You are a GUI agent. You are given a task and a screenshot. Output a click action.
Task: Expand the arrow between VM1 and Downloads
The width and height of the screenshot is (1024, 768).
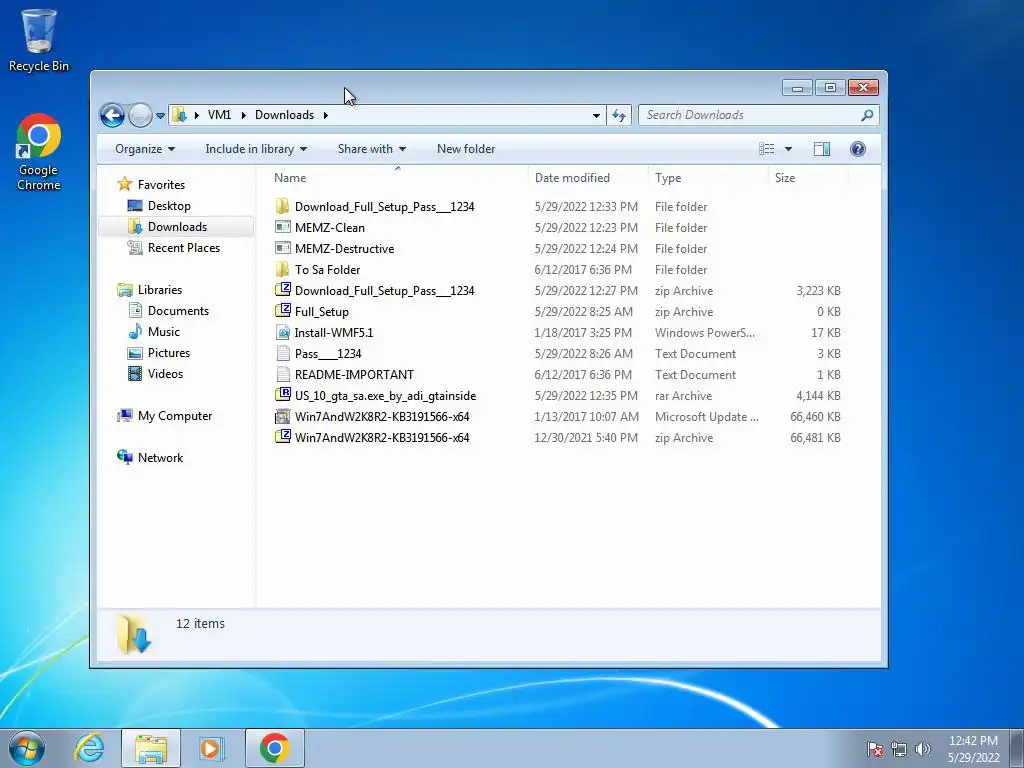point(244,116)
